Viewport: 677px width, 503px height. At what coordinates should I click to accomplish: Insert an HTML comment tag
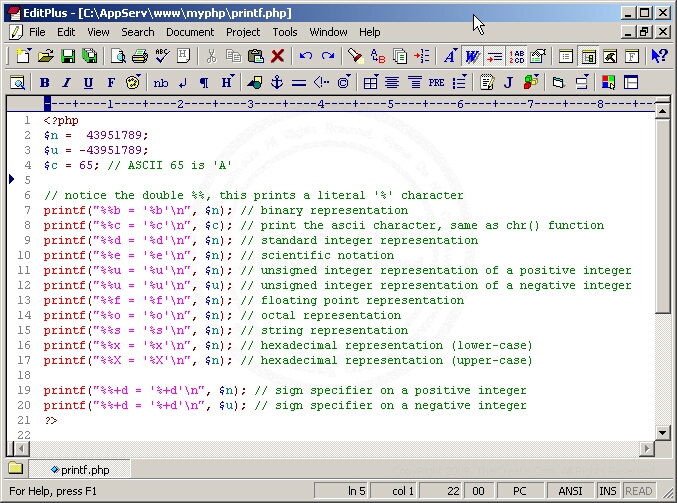[x=321, y=82]
